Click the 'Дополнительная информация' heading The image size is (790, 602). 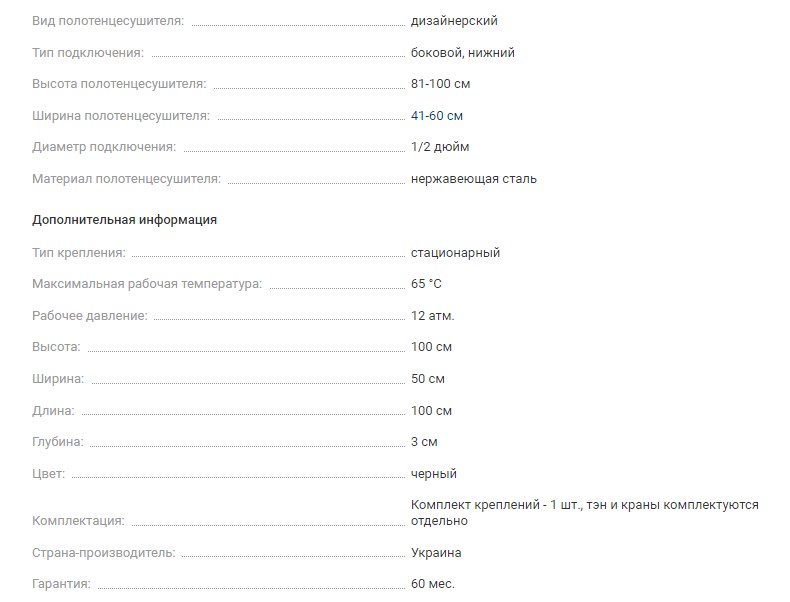124,220
